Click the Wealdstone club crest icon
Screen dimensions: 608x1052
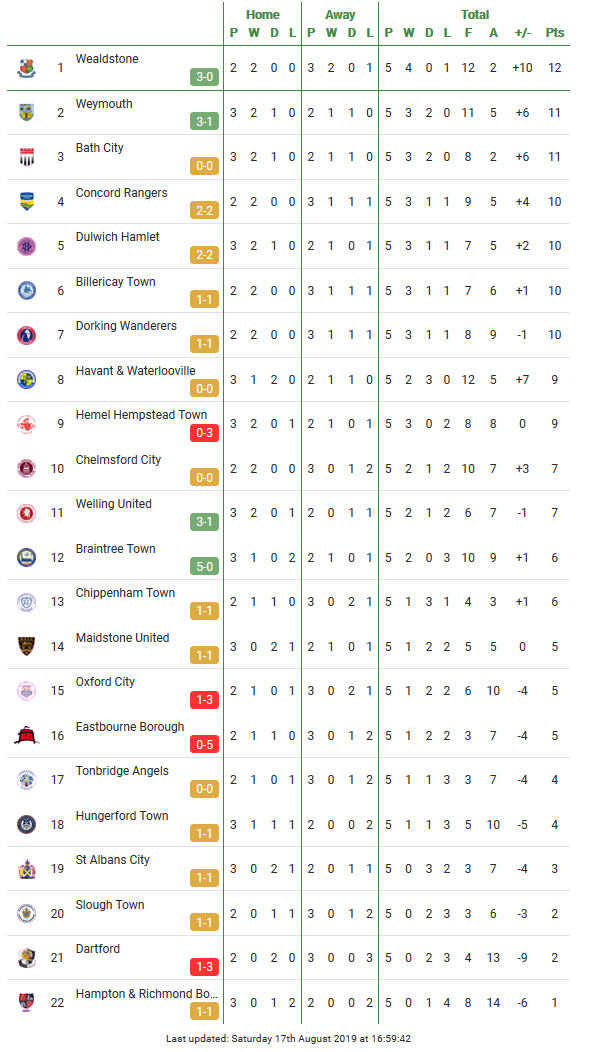pos(26,68)
